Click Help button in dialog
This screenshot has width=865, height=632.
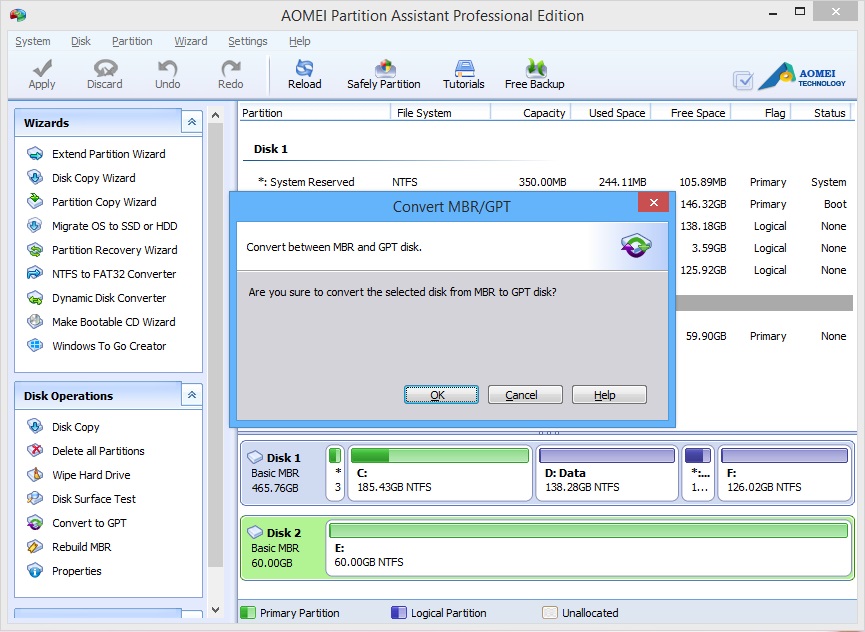609,395
